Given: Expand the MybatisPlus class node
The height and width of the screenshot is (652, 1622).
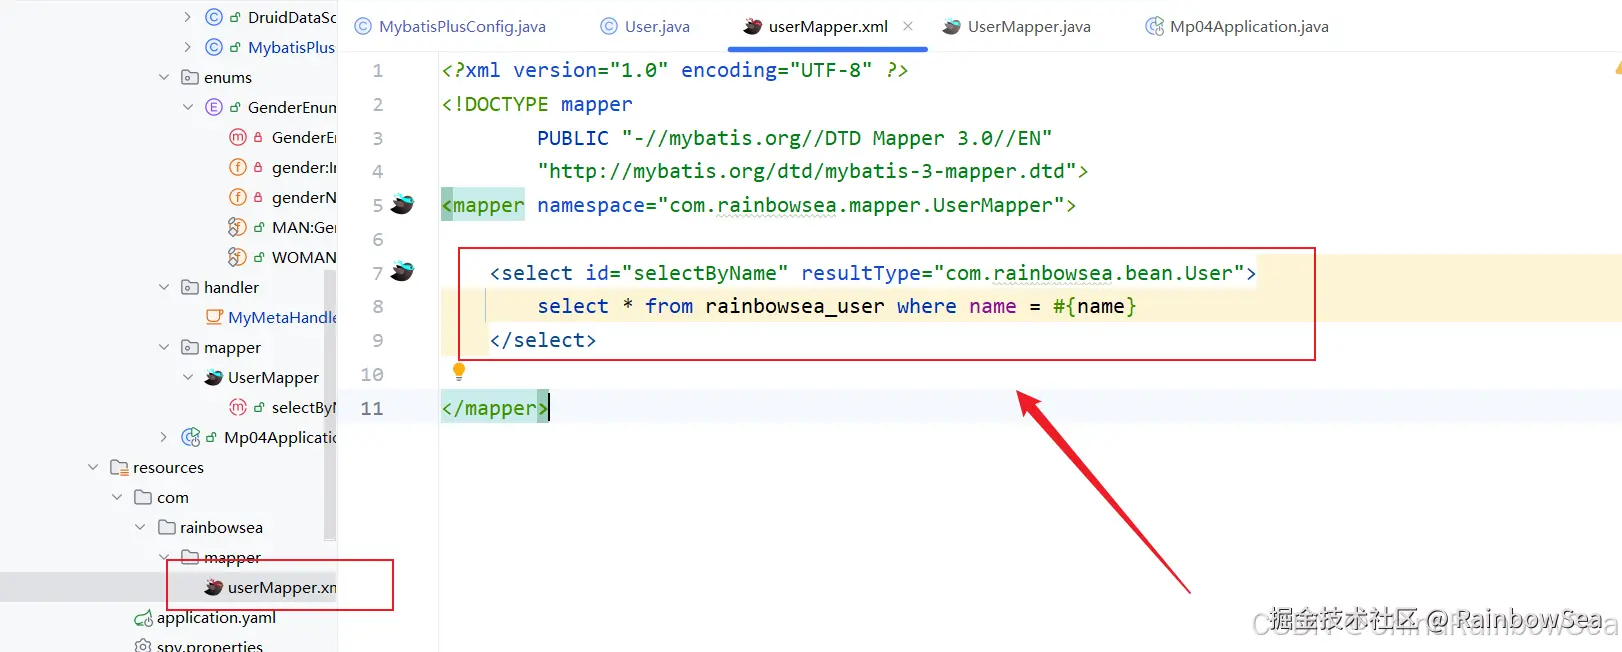Looking at the screenshot, I should (x=188, y=47).
